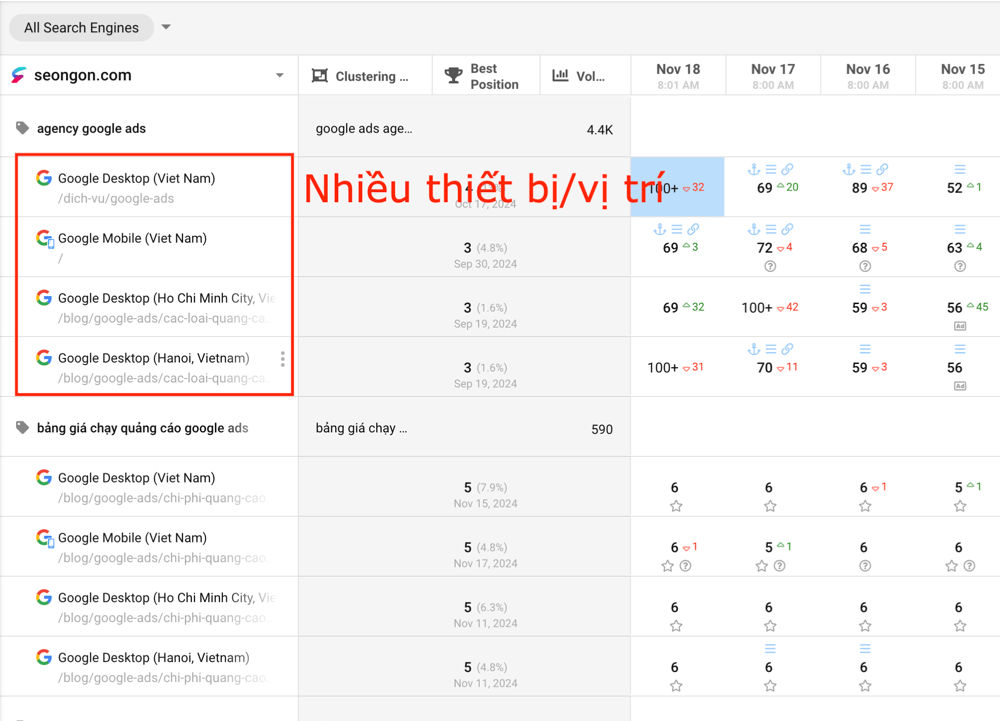1001x721 pixels.
Task: Click the anchor icon above Nov 17 rank 69
Action: coord(754,169)
